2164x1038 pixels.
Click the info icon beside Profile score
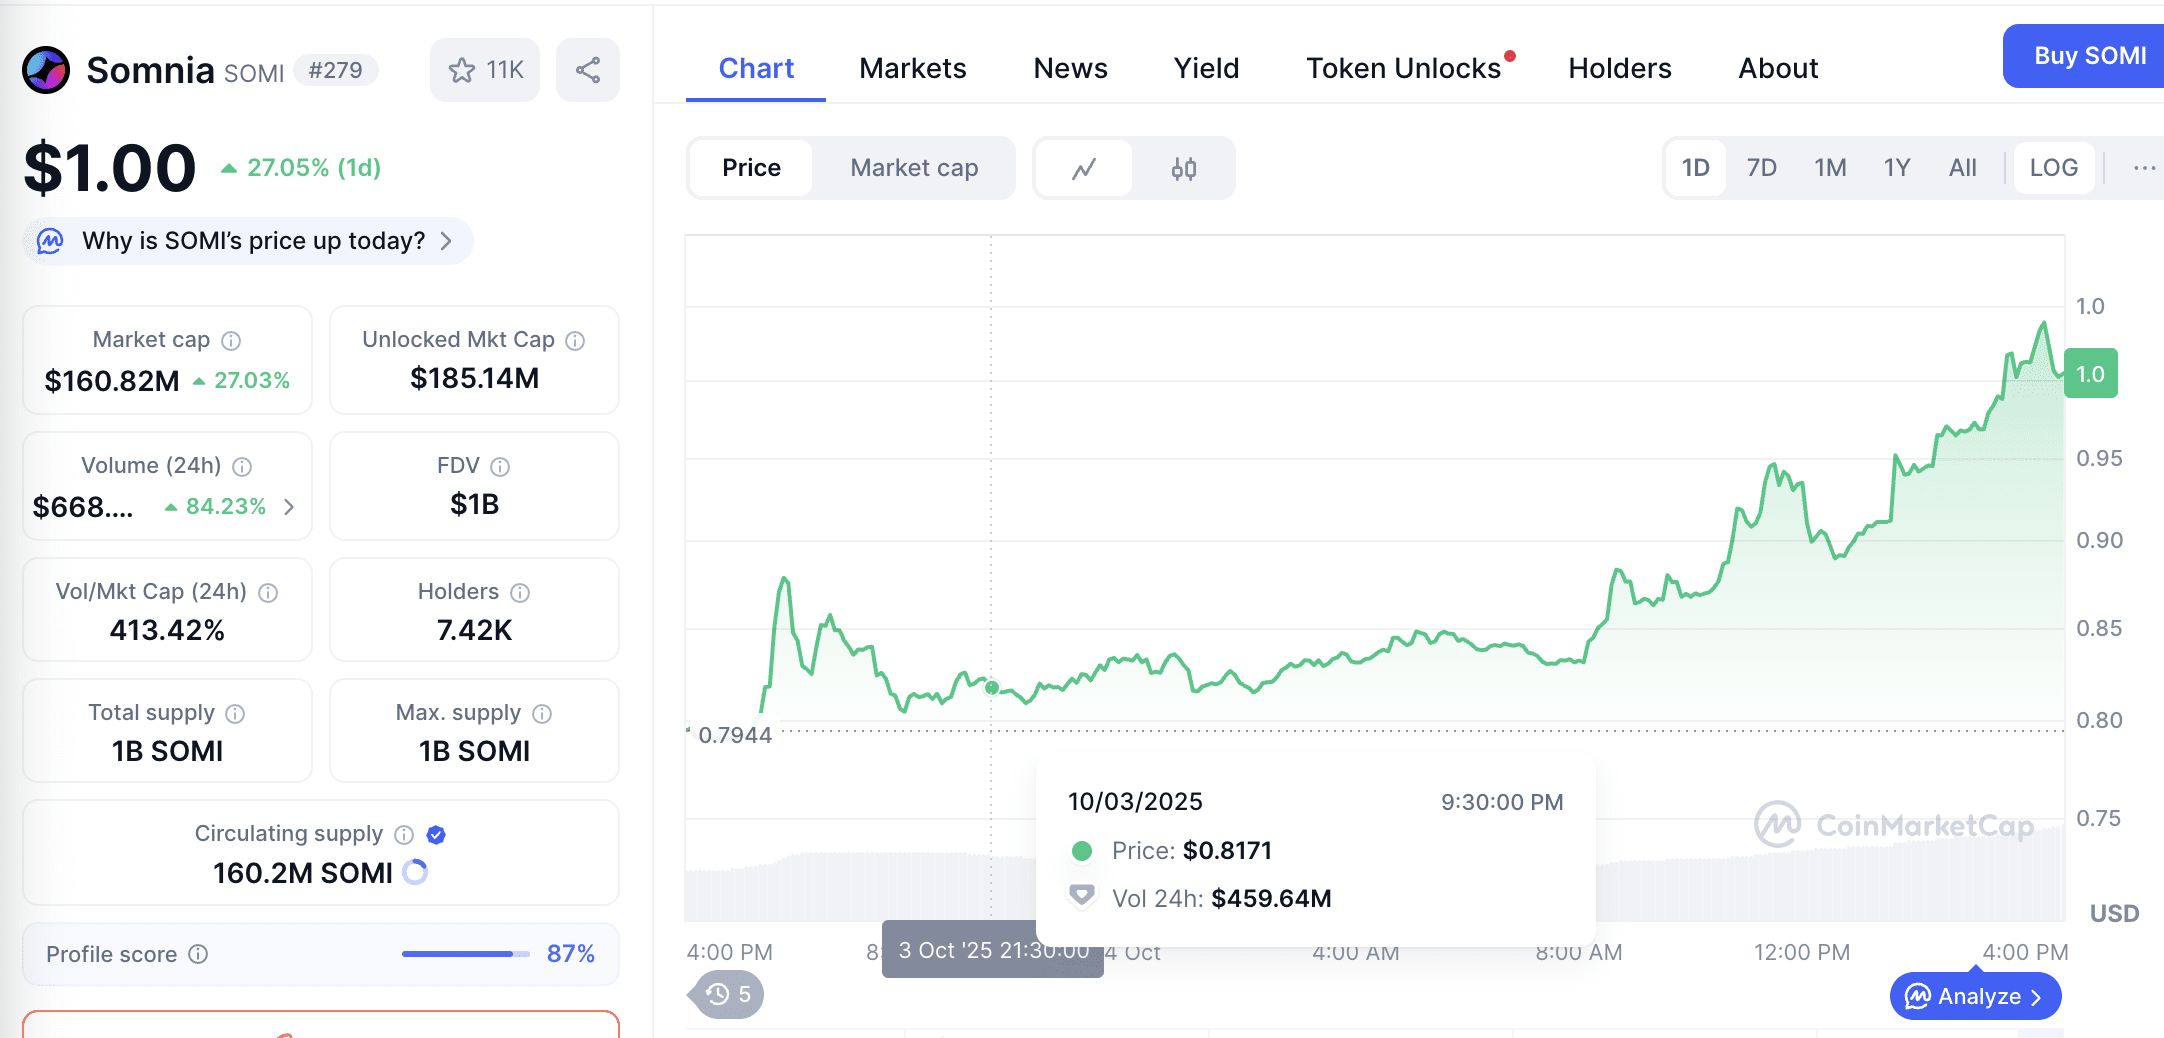198,954
